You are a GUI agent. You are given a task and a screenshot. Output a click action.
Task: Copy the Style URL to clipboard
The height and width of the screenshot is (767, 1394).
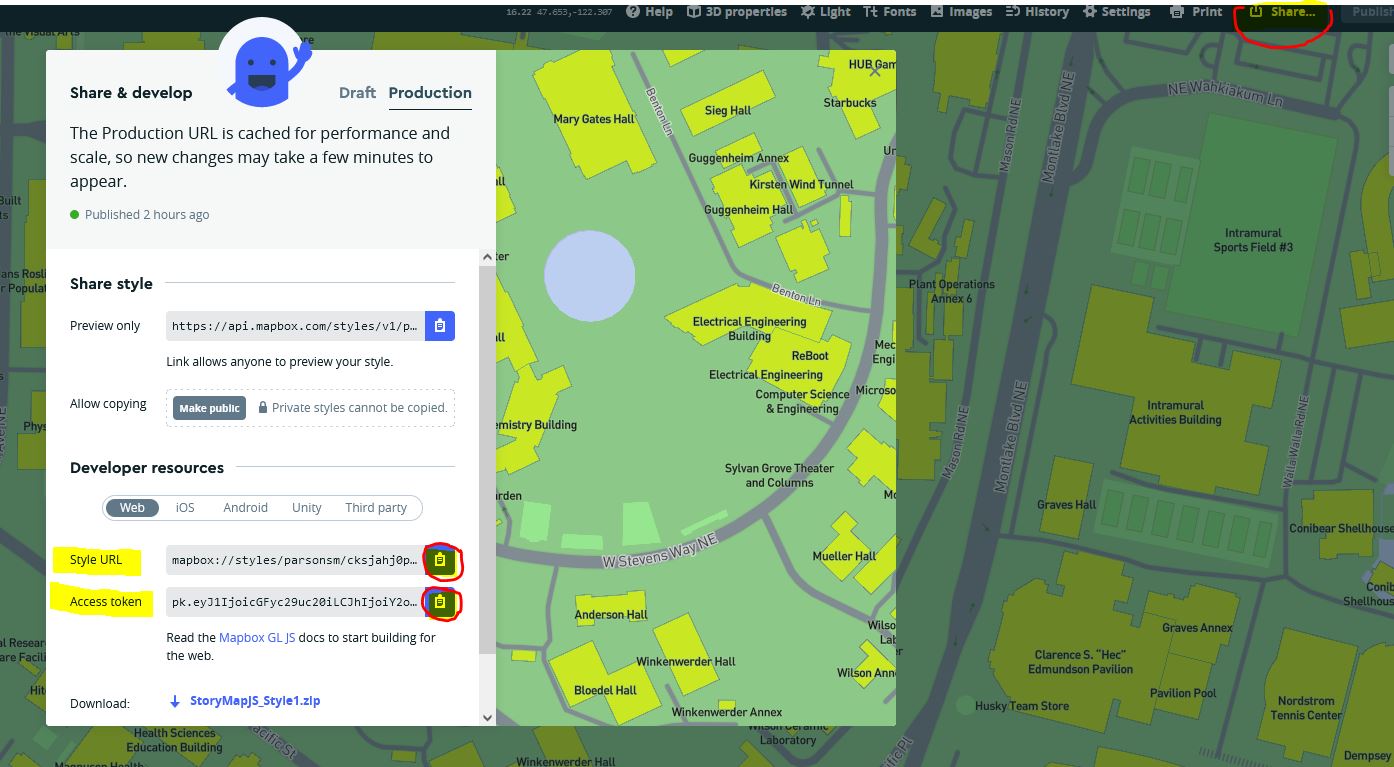pyautogui.click(x=440, y=560)
